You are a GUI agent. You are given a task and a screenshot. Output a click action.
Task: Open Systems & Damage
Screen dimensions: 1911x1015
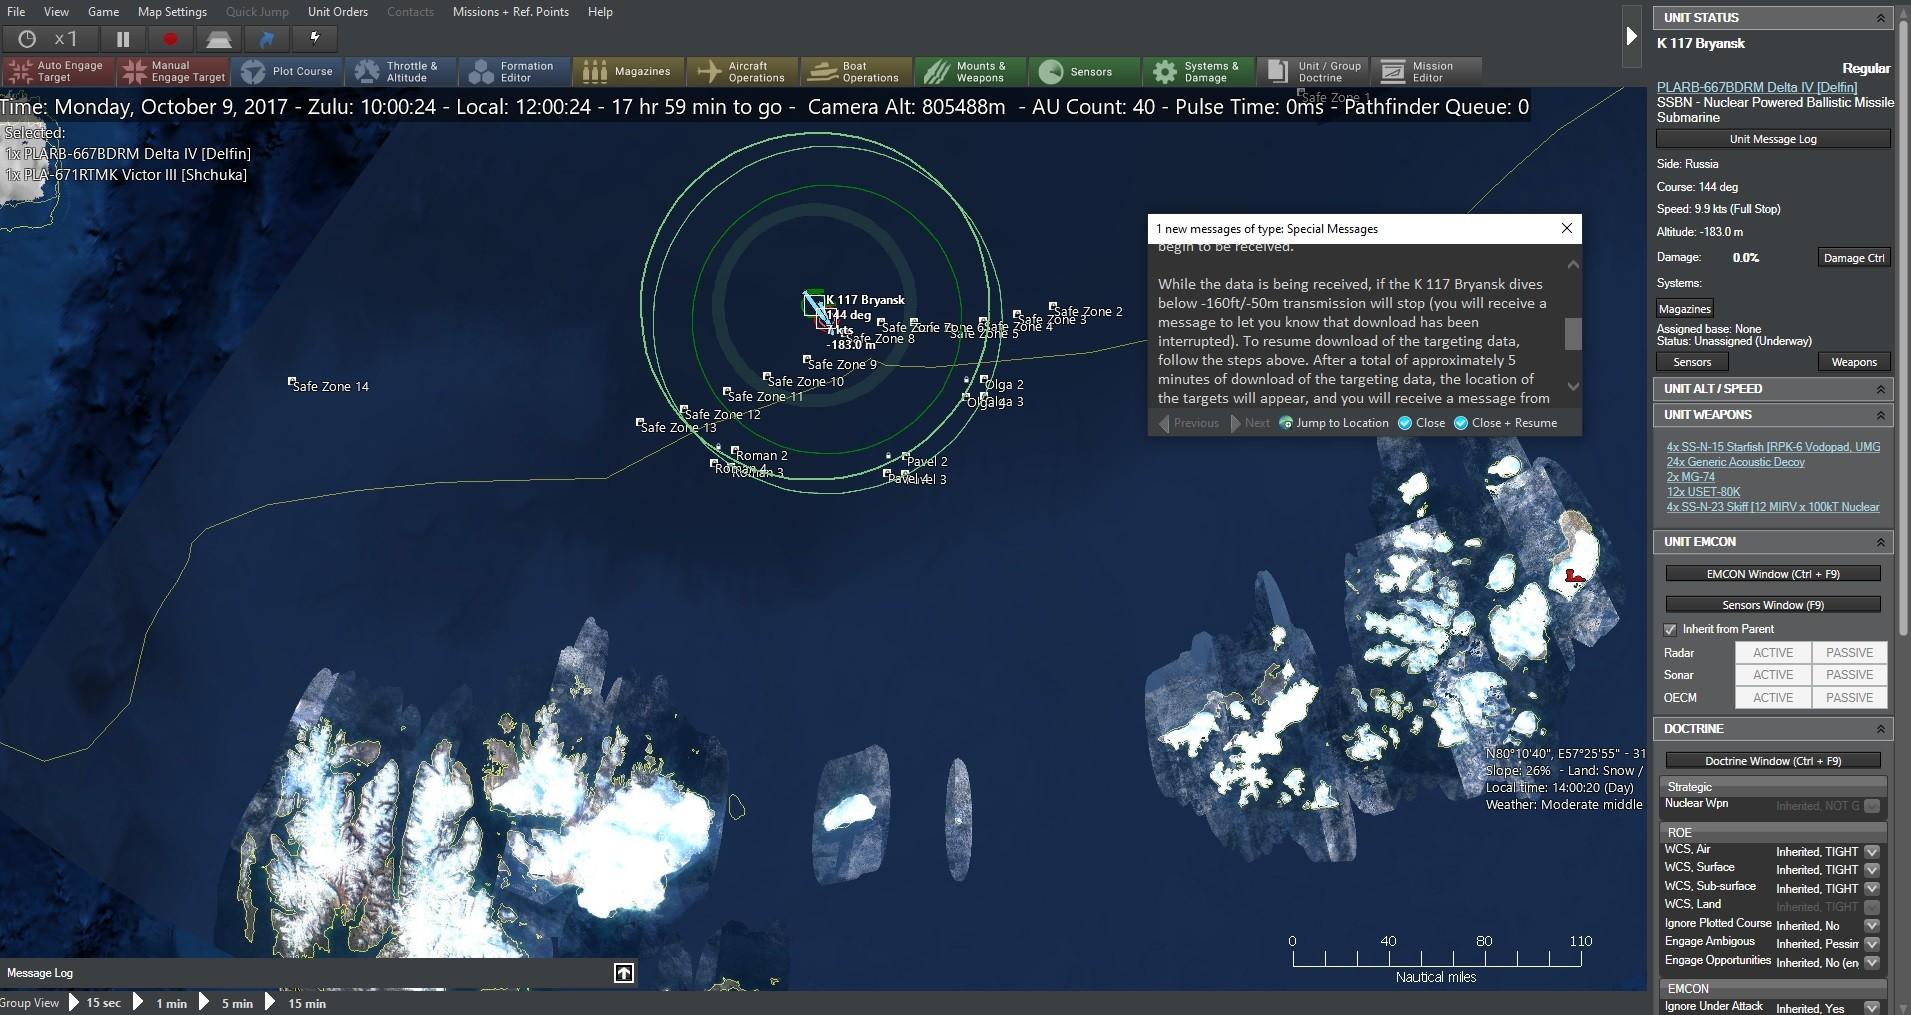click(x=1197, y=71)
